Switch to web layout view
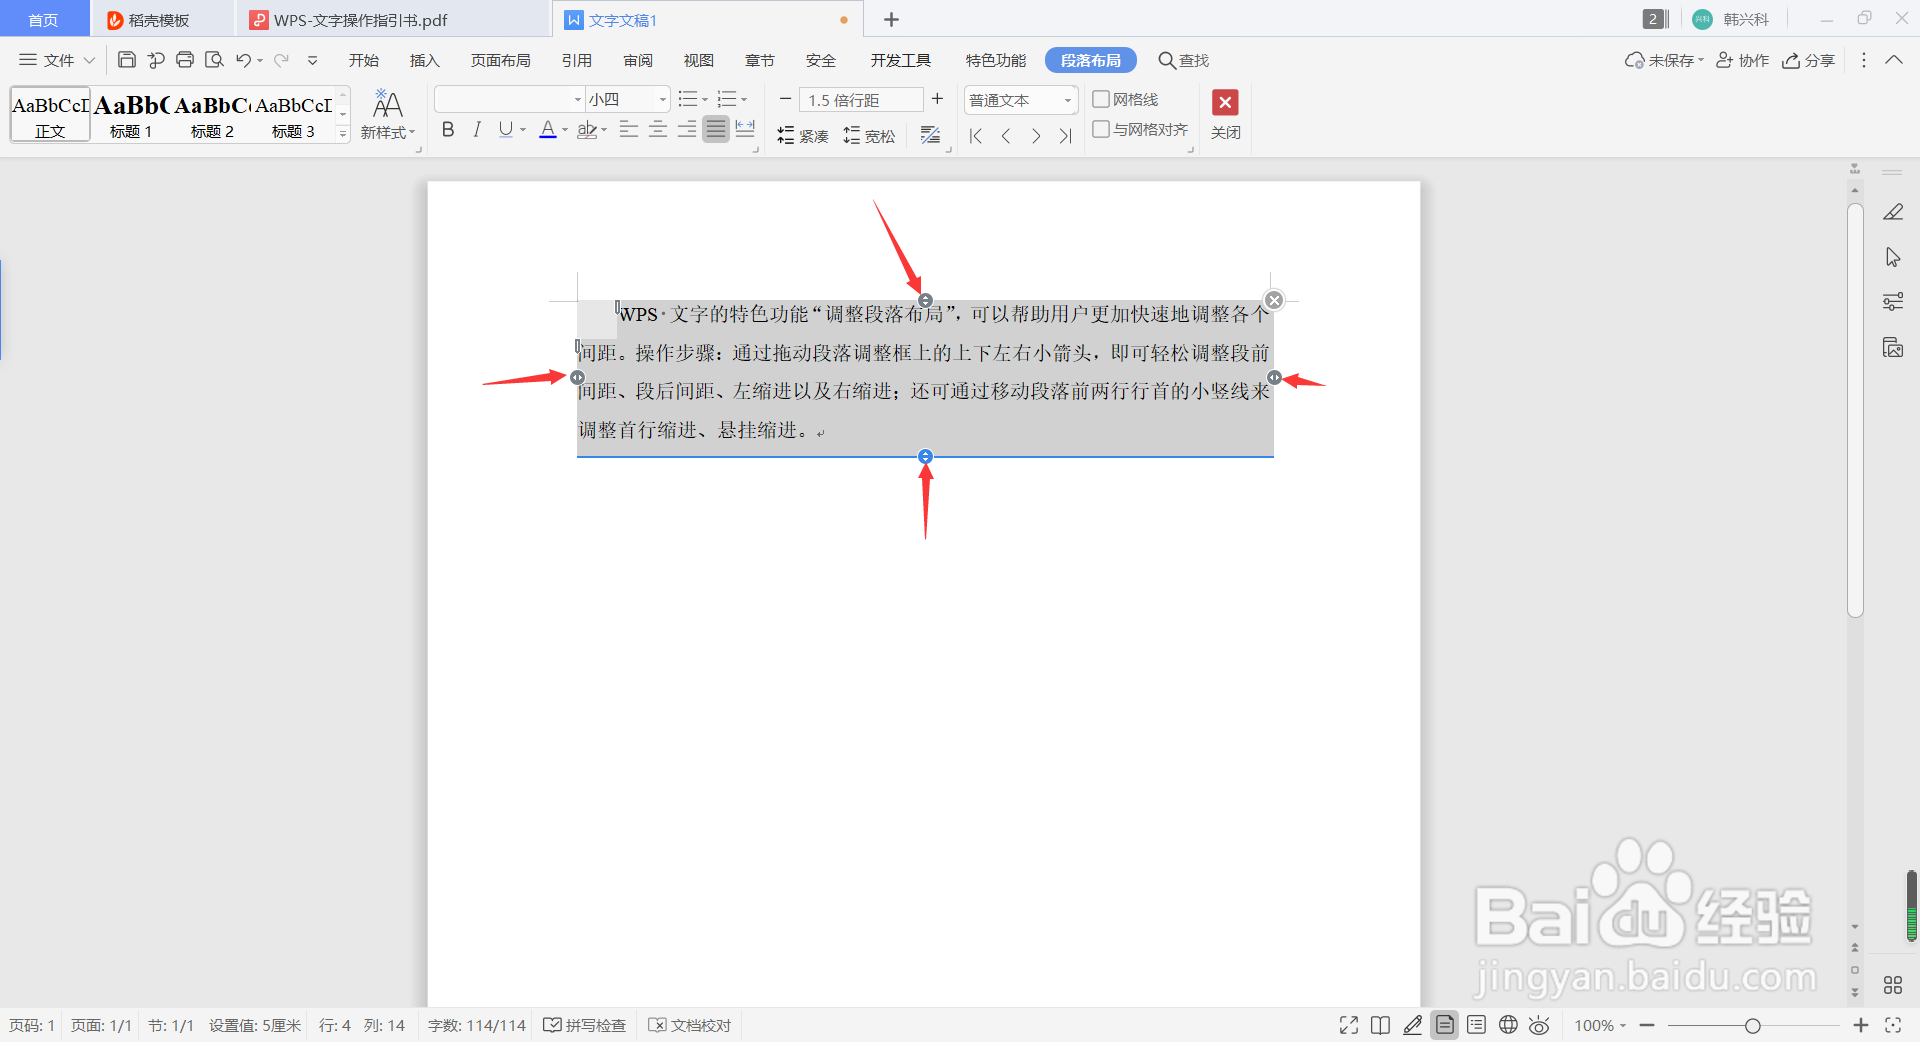The image size is (1920, 1042). [1508, 1025]
